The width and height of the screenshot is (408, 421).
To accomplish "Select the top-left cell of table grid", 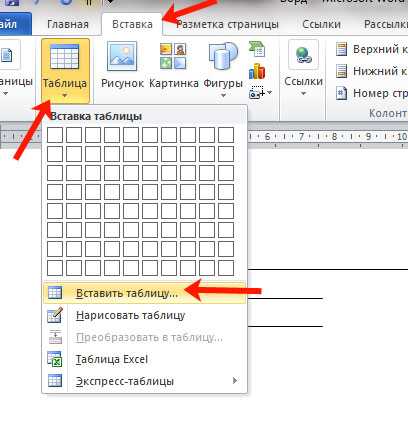I will (55, 135).
